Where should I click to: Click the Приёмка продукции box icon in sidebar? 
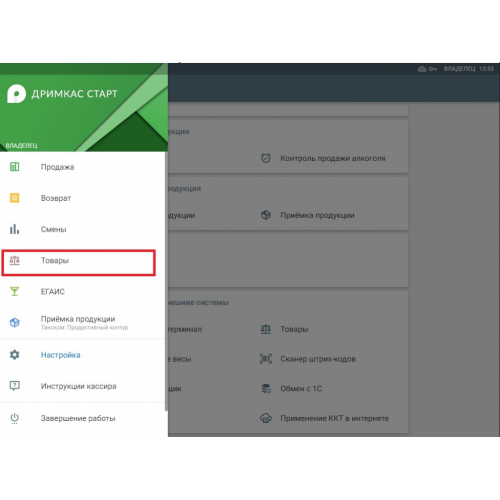(x=14, y=322)
